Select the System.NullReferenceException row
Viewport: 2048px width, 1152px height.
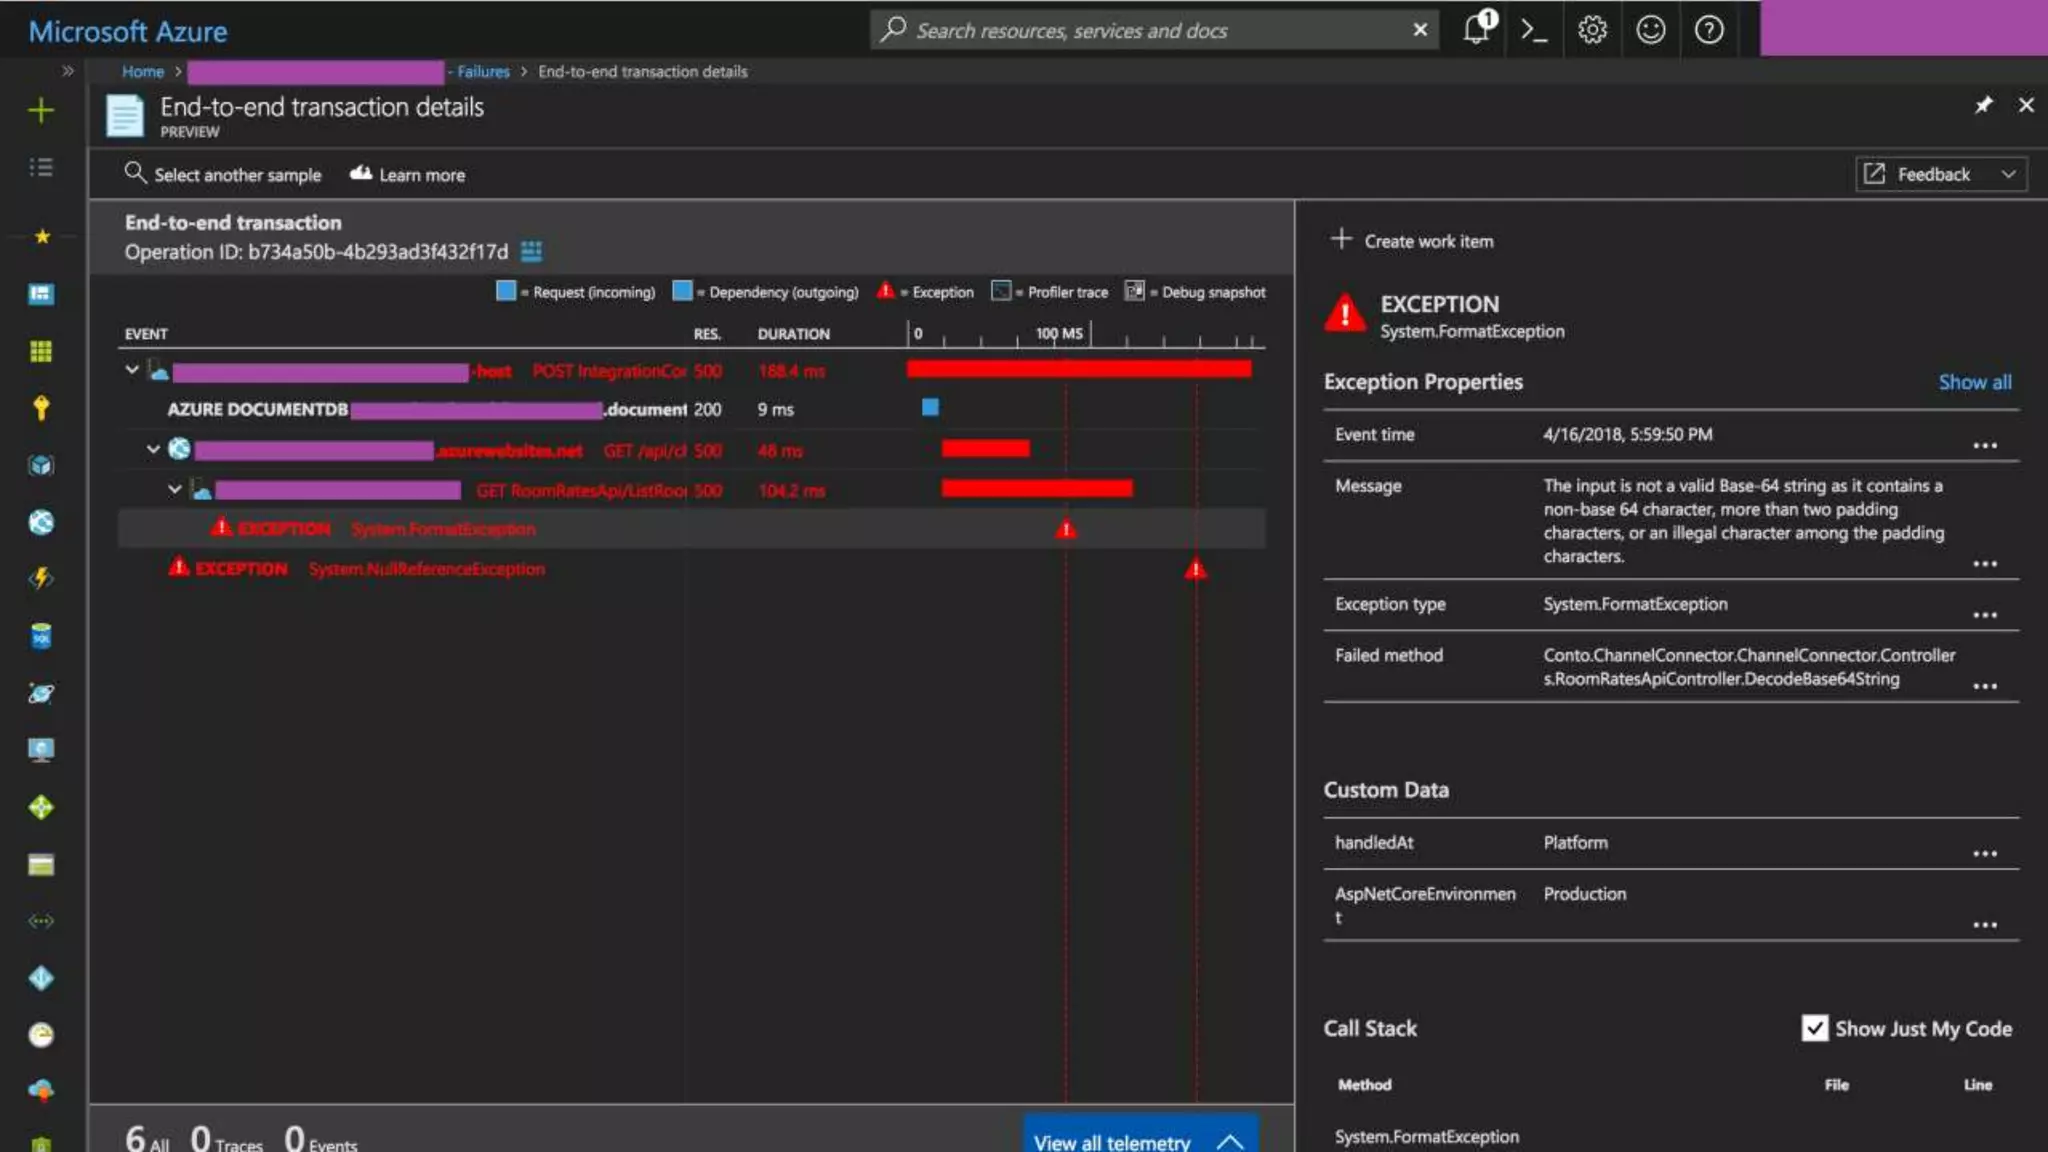pos(426,569)
